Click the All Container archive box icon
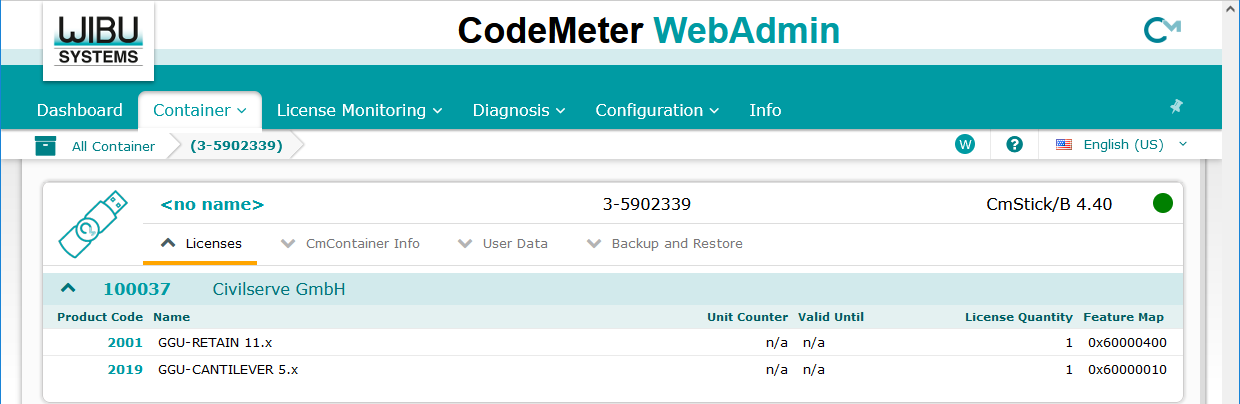 click(x=45, y=146)
